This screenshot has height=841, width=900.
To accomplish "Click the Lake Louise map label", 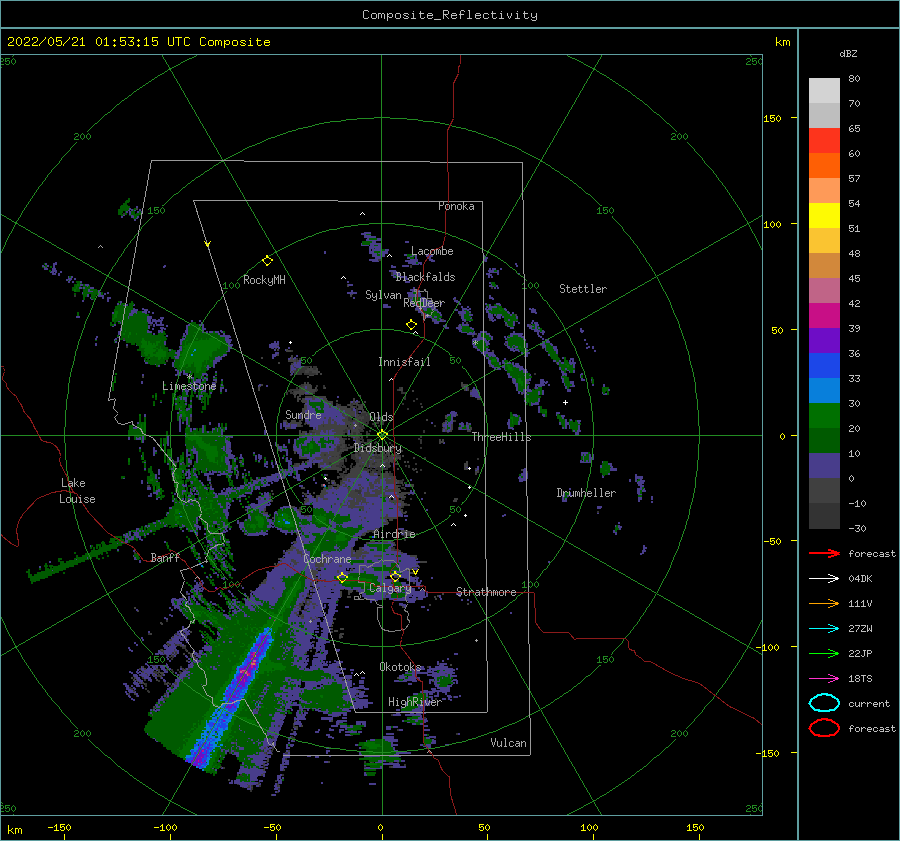I will click(x=77, y=491).
